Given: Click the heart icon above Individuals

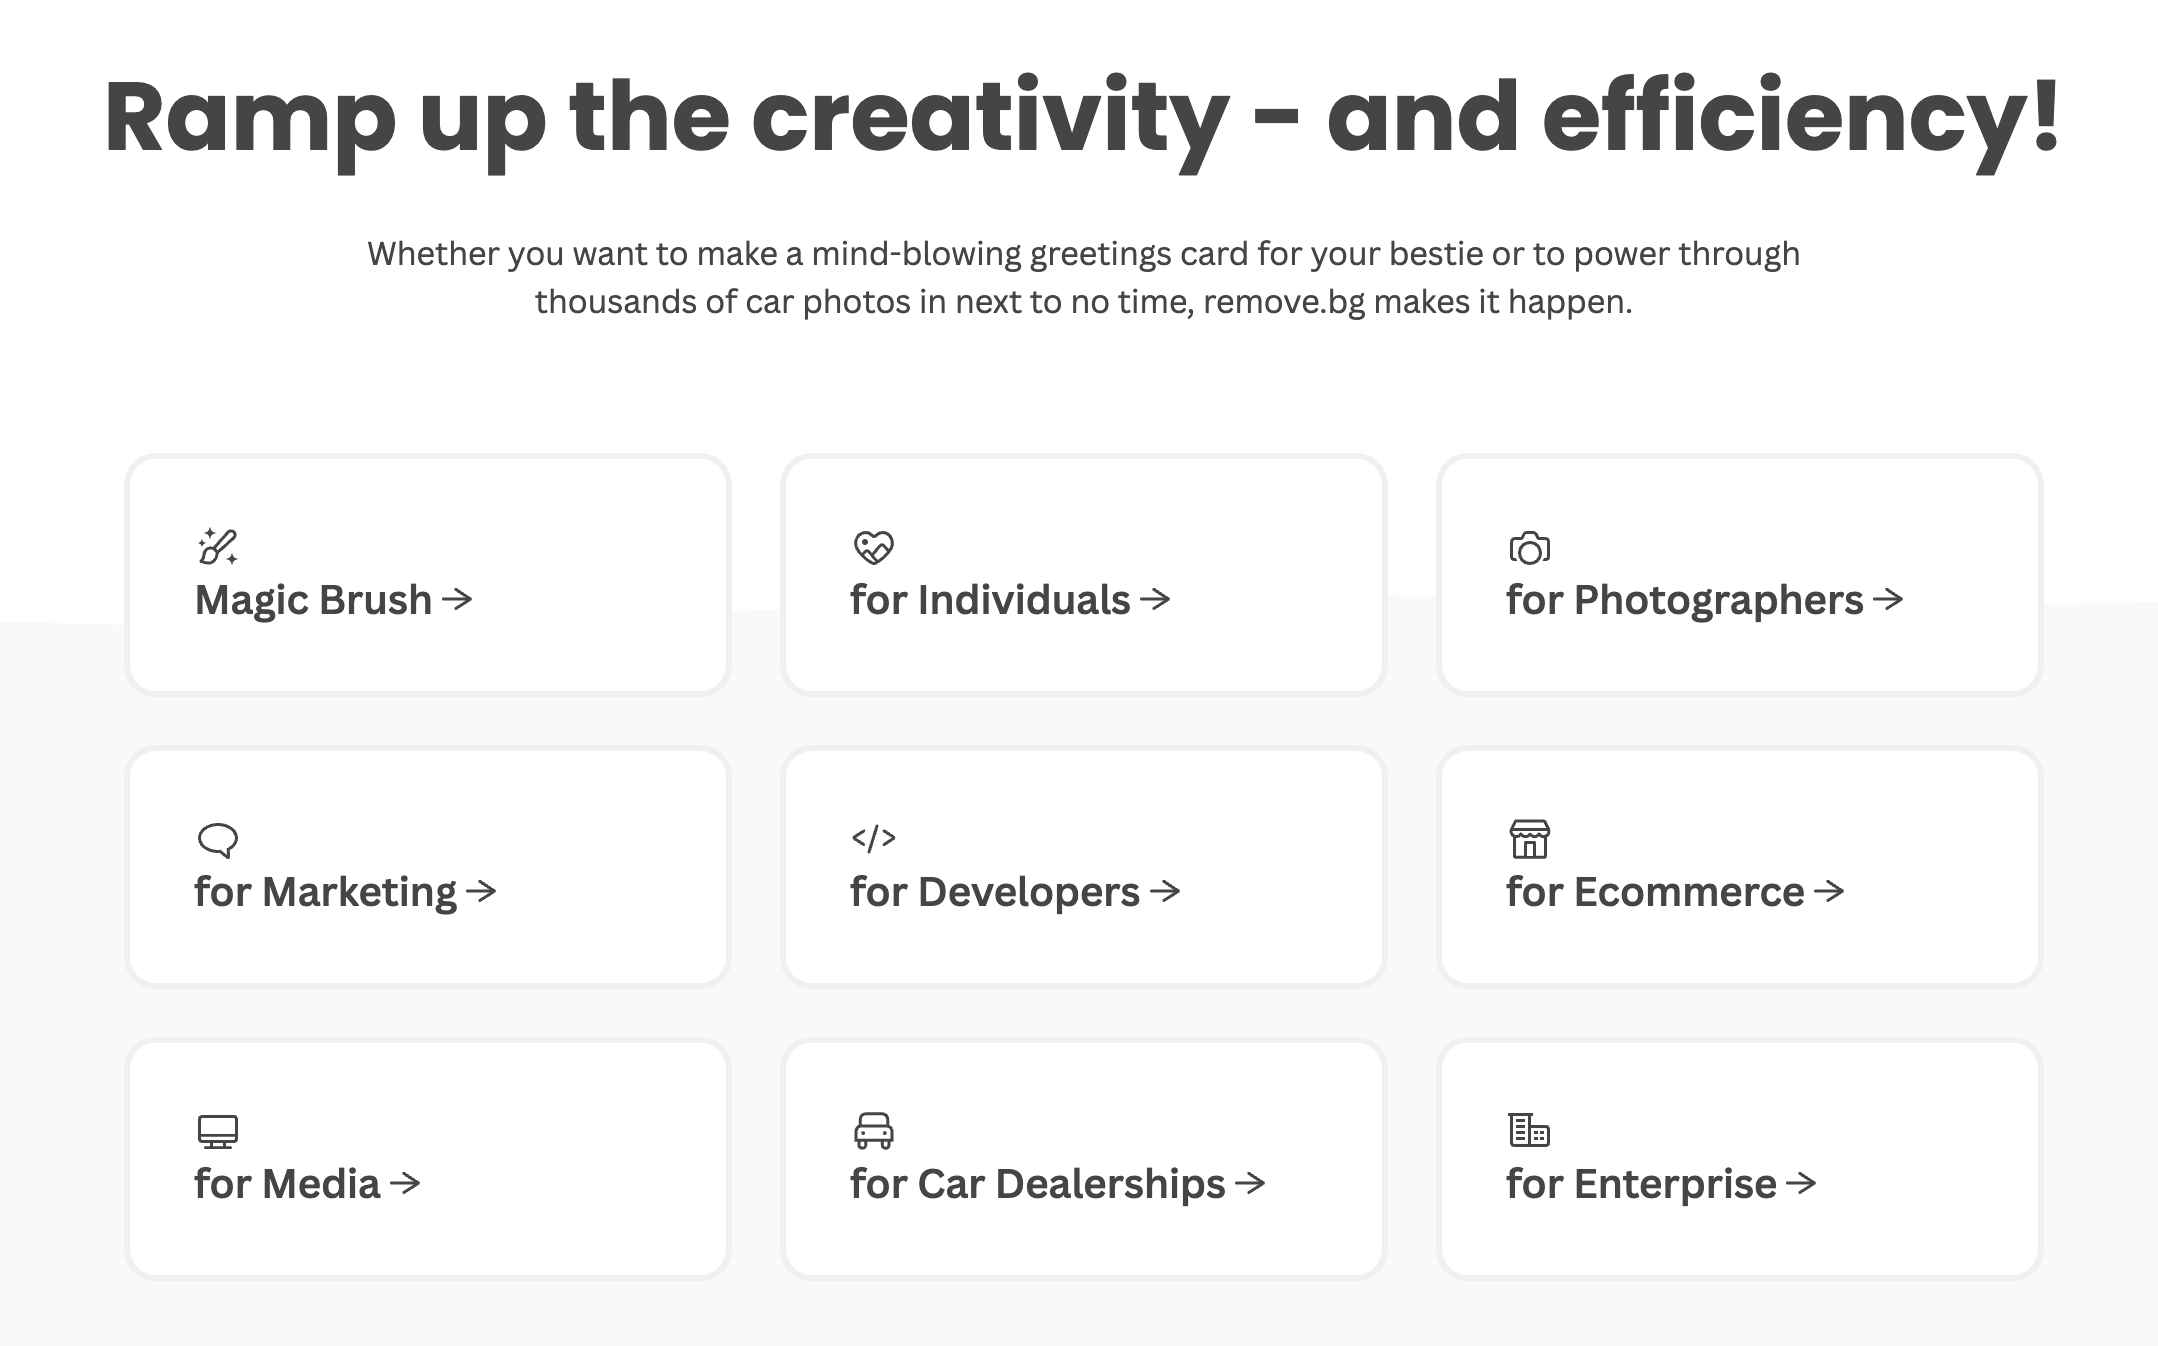Looking at the screenshot, I should coord(873,547).
